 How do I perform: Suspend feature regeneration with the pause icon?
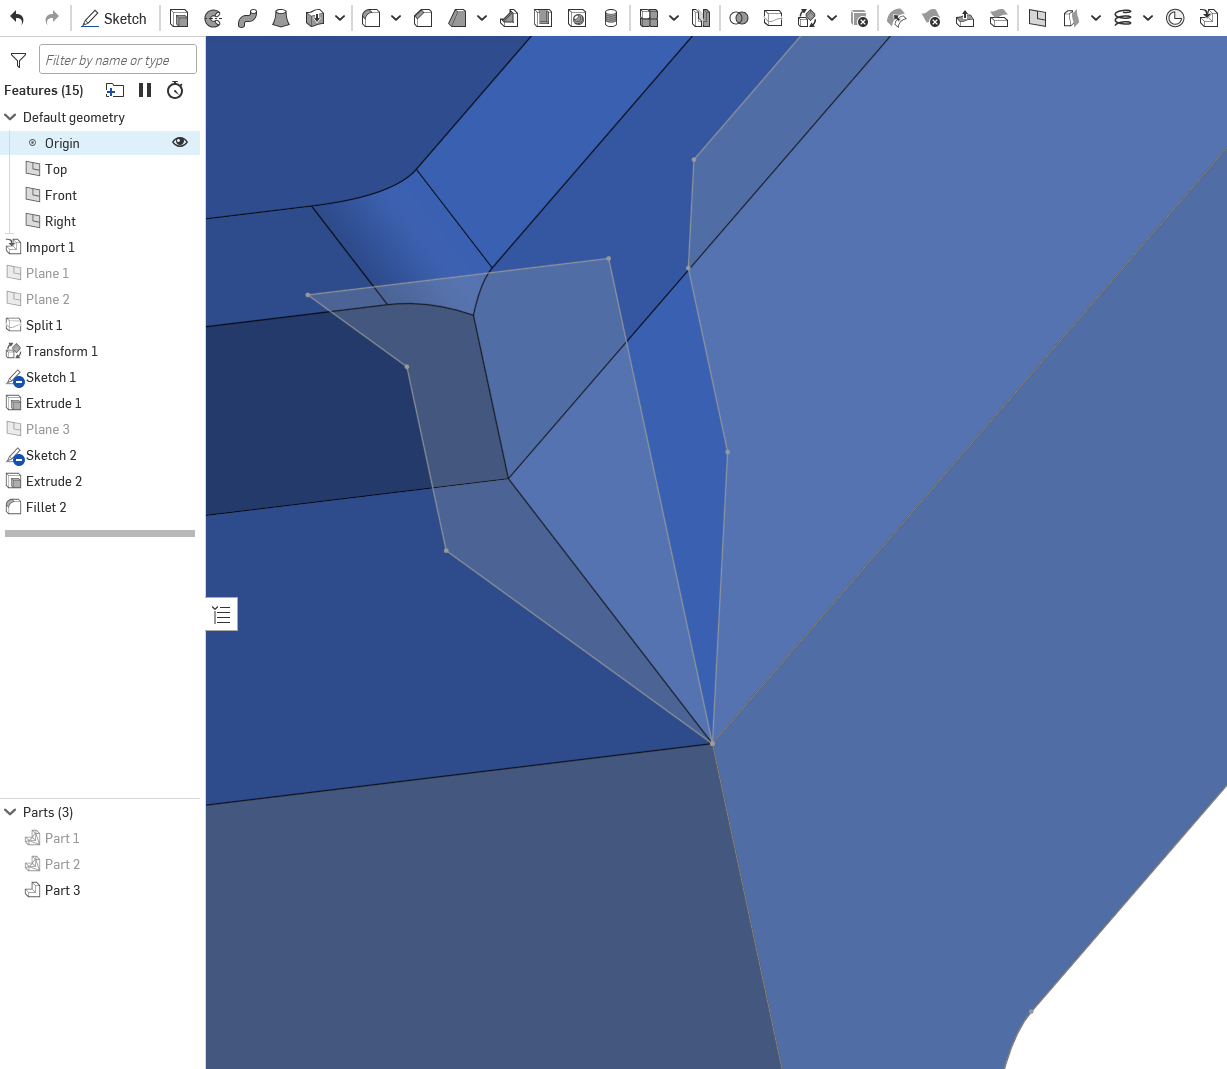[144, 90]
